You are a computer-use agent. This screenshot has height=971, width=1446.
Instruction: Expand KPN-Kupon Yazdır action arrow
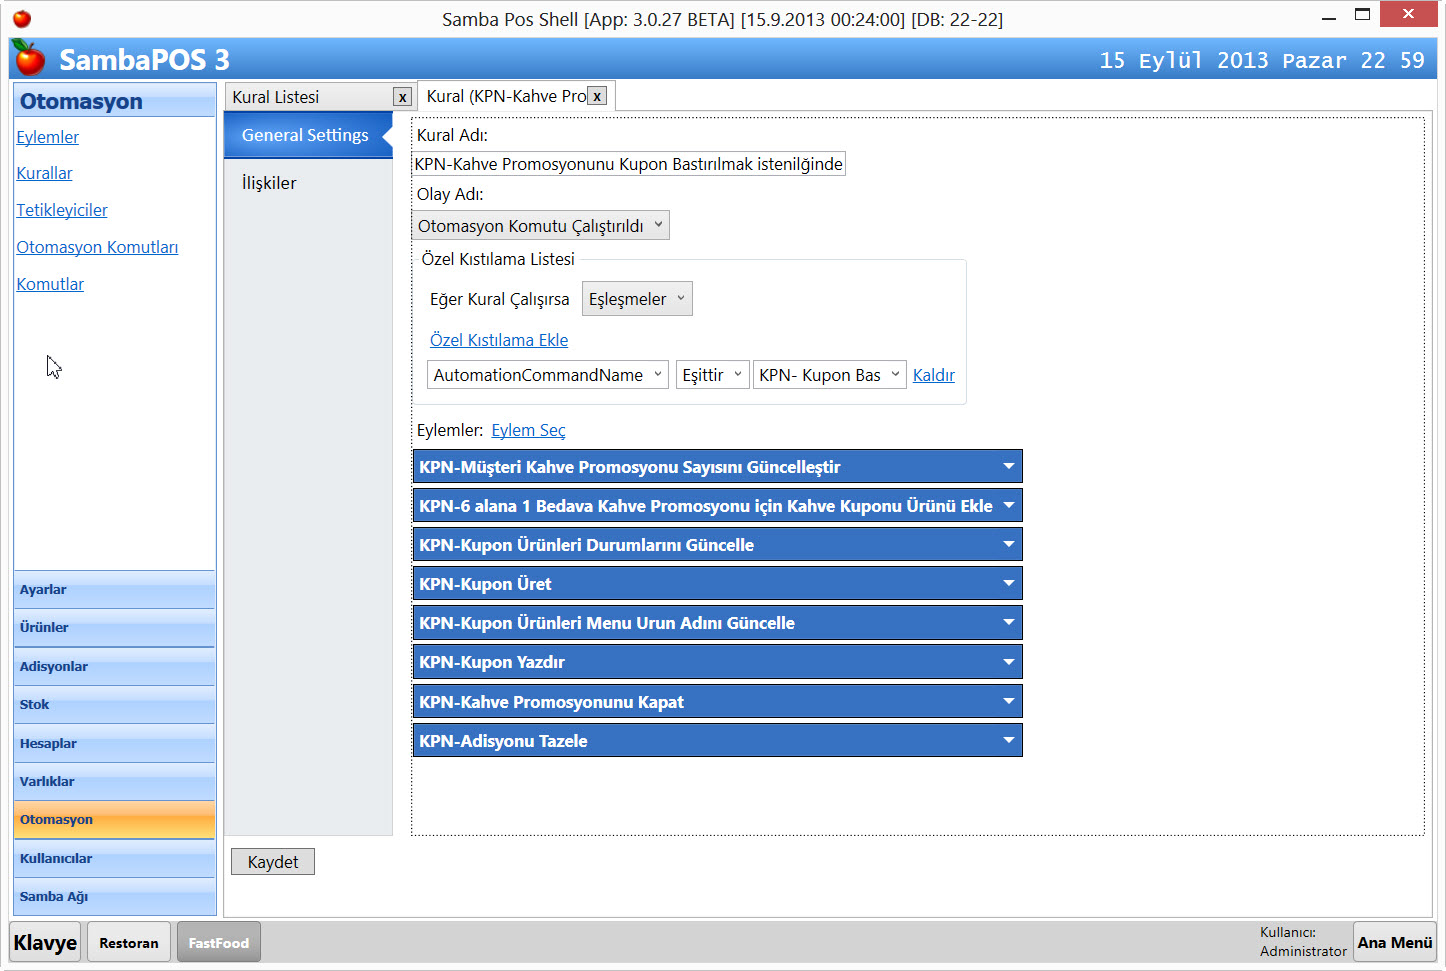click(1008, 662)
